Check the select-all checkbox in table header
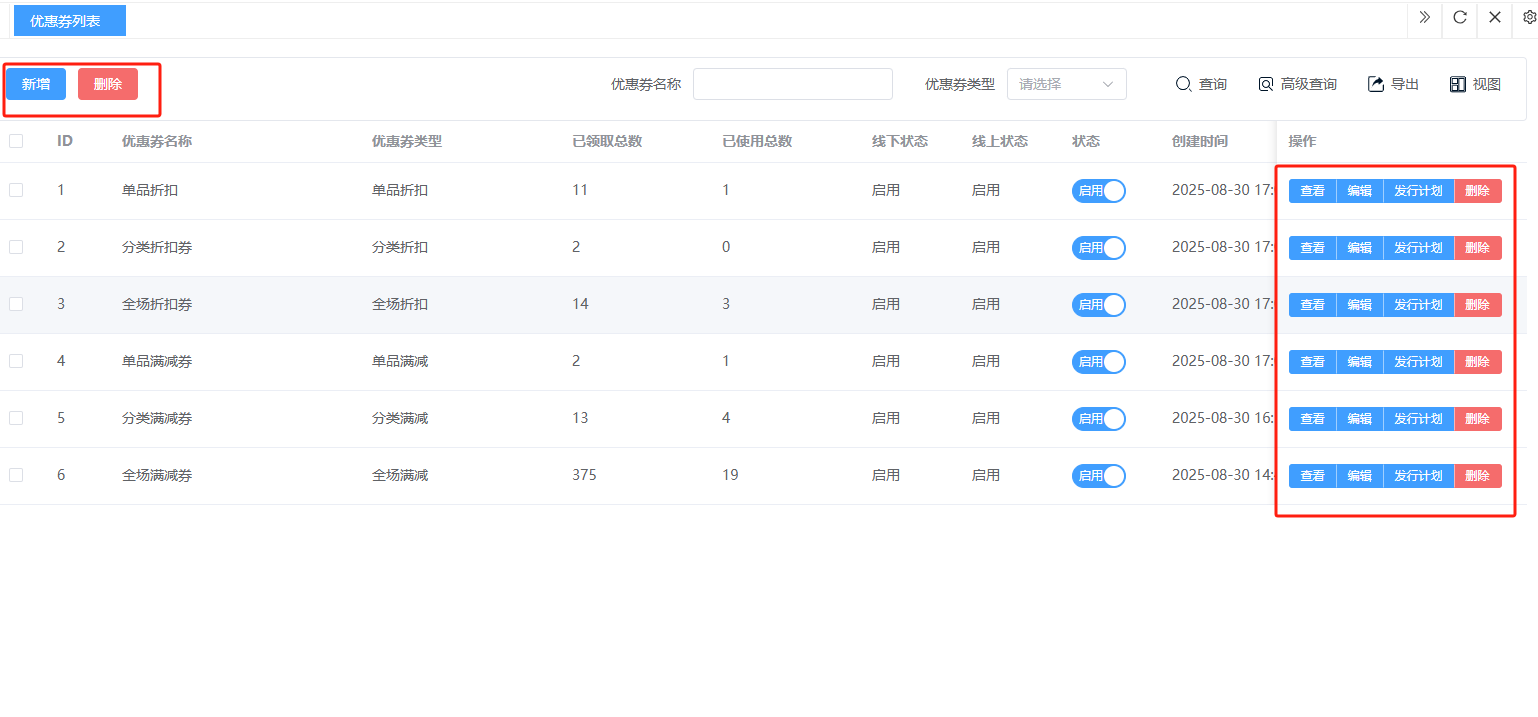This screenshot has width=1538, height=717. pyautogui.click(x=16, y=141)
